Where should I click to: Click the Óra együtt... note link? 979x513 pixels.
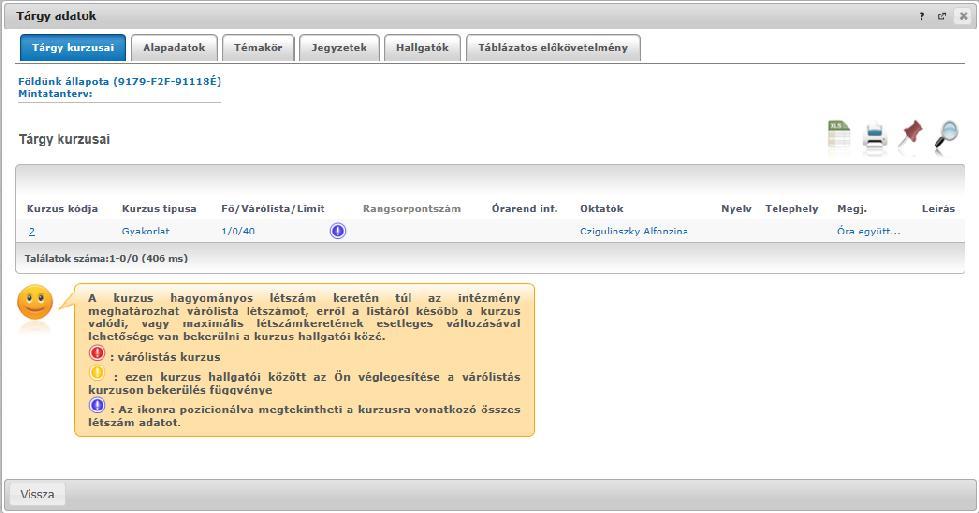point(868,232)
